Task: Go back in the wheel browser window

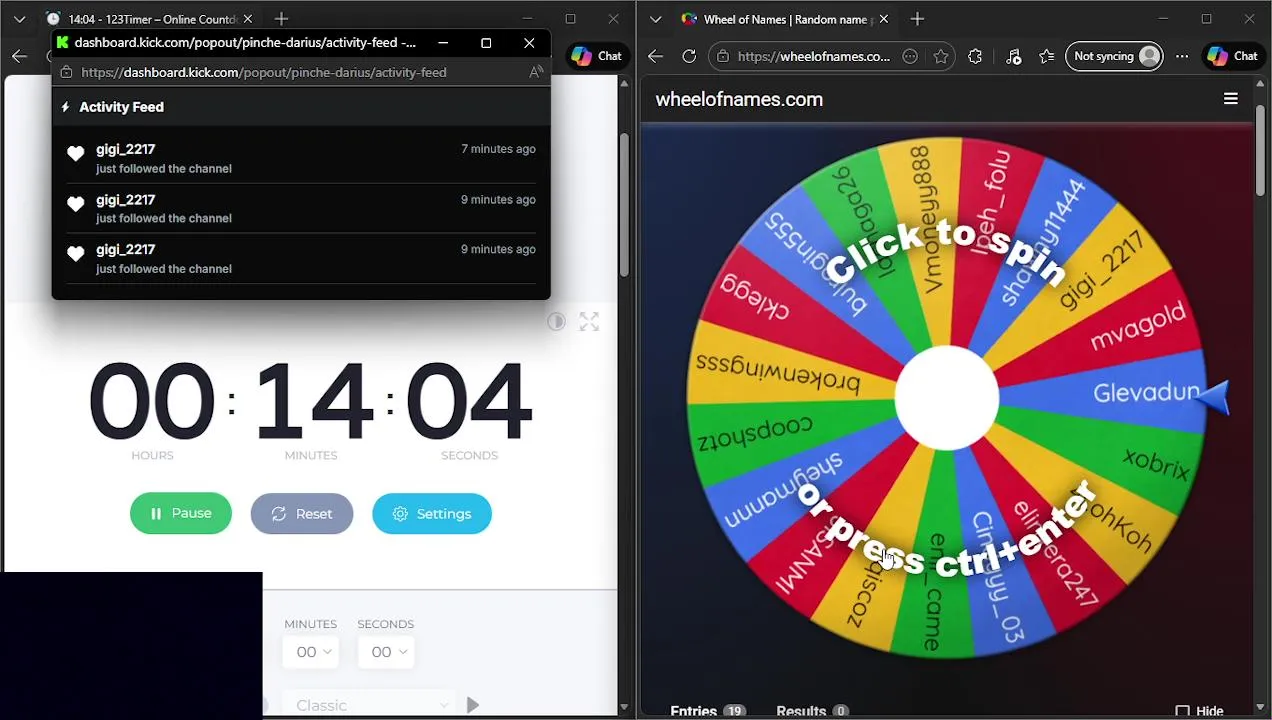Action: click(655, 56)
